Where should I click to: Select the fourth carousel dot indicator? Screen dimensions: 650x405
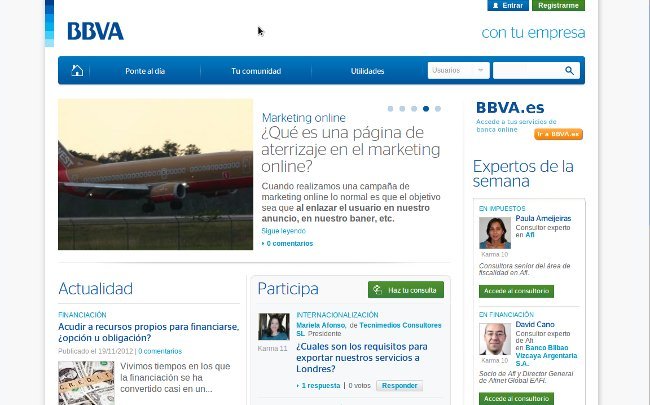[426, 108]
